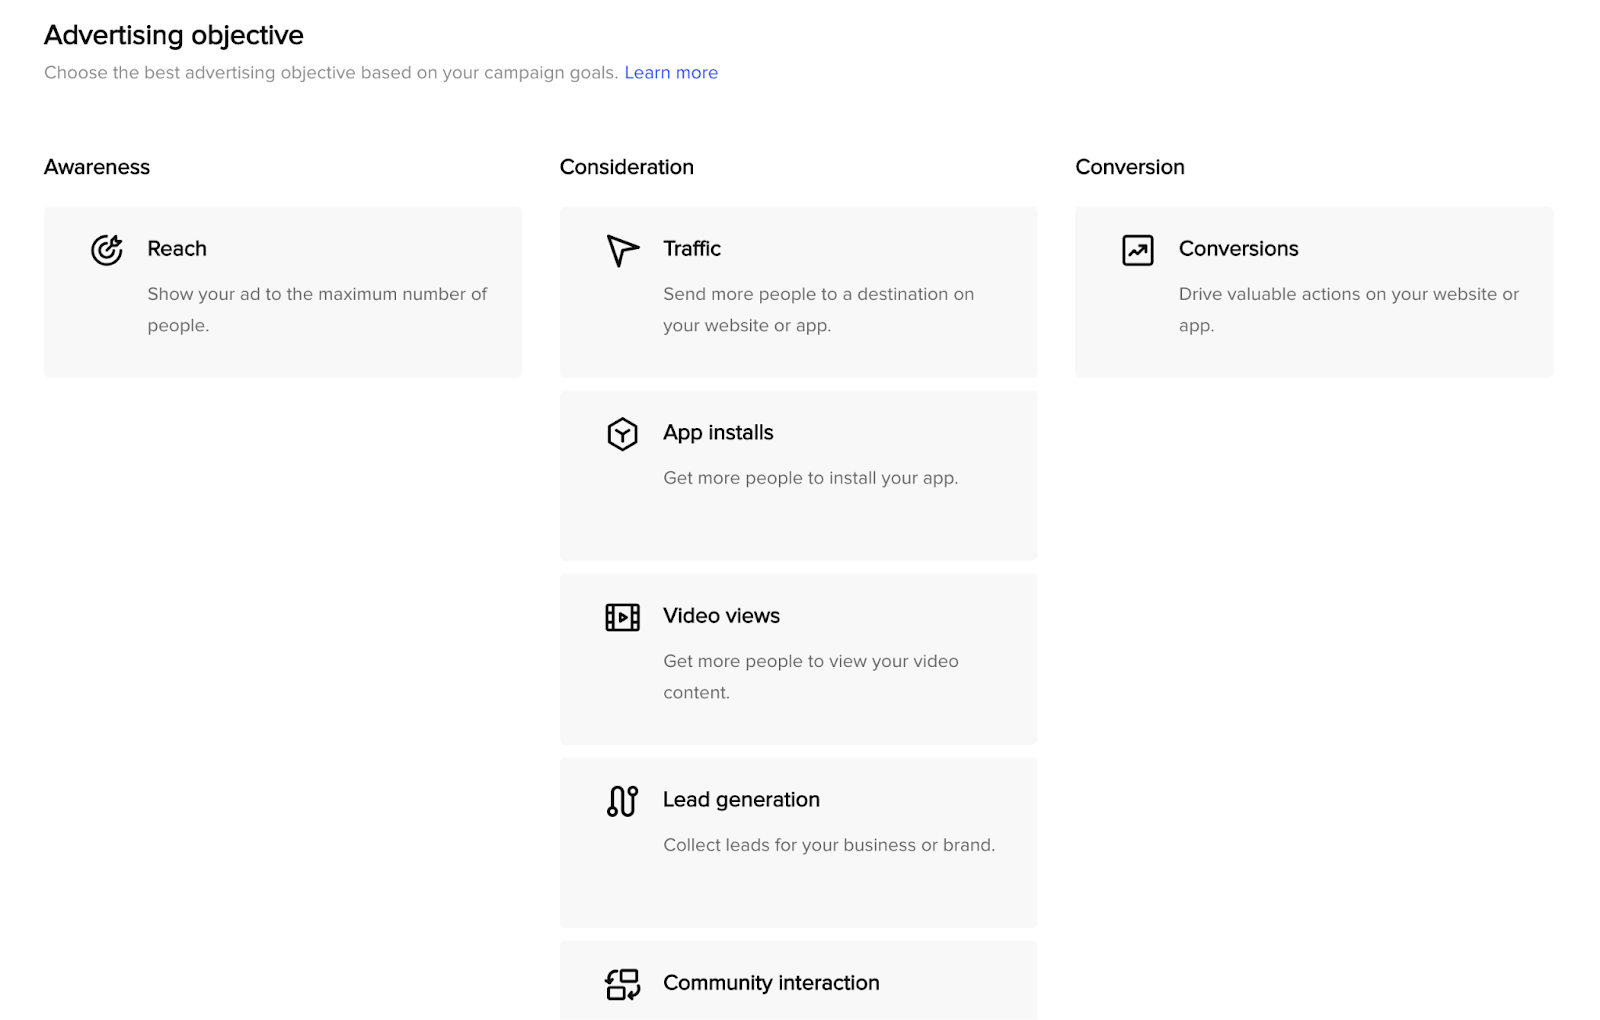Click the Conversions chart icon
Image resolution: width=1600 pixels, height=1020 pixels.
click(x=1138, y=250)
